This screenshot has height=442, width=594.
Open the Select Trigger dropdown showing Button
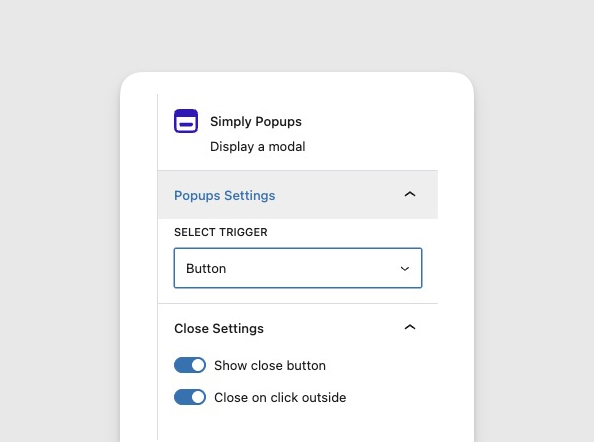(x=298, y=268)
